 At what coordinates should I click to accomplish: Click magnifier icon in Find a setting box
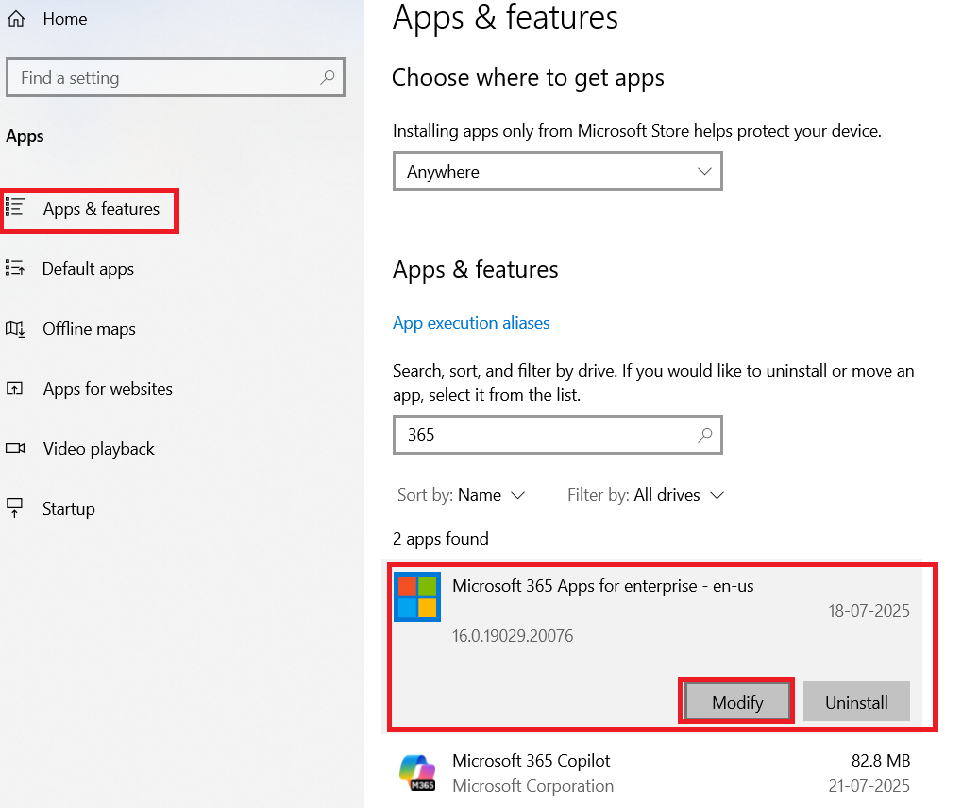coord(327,77)
